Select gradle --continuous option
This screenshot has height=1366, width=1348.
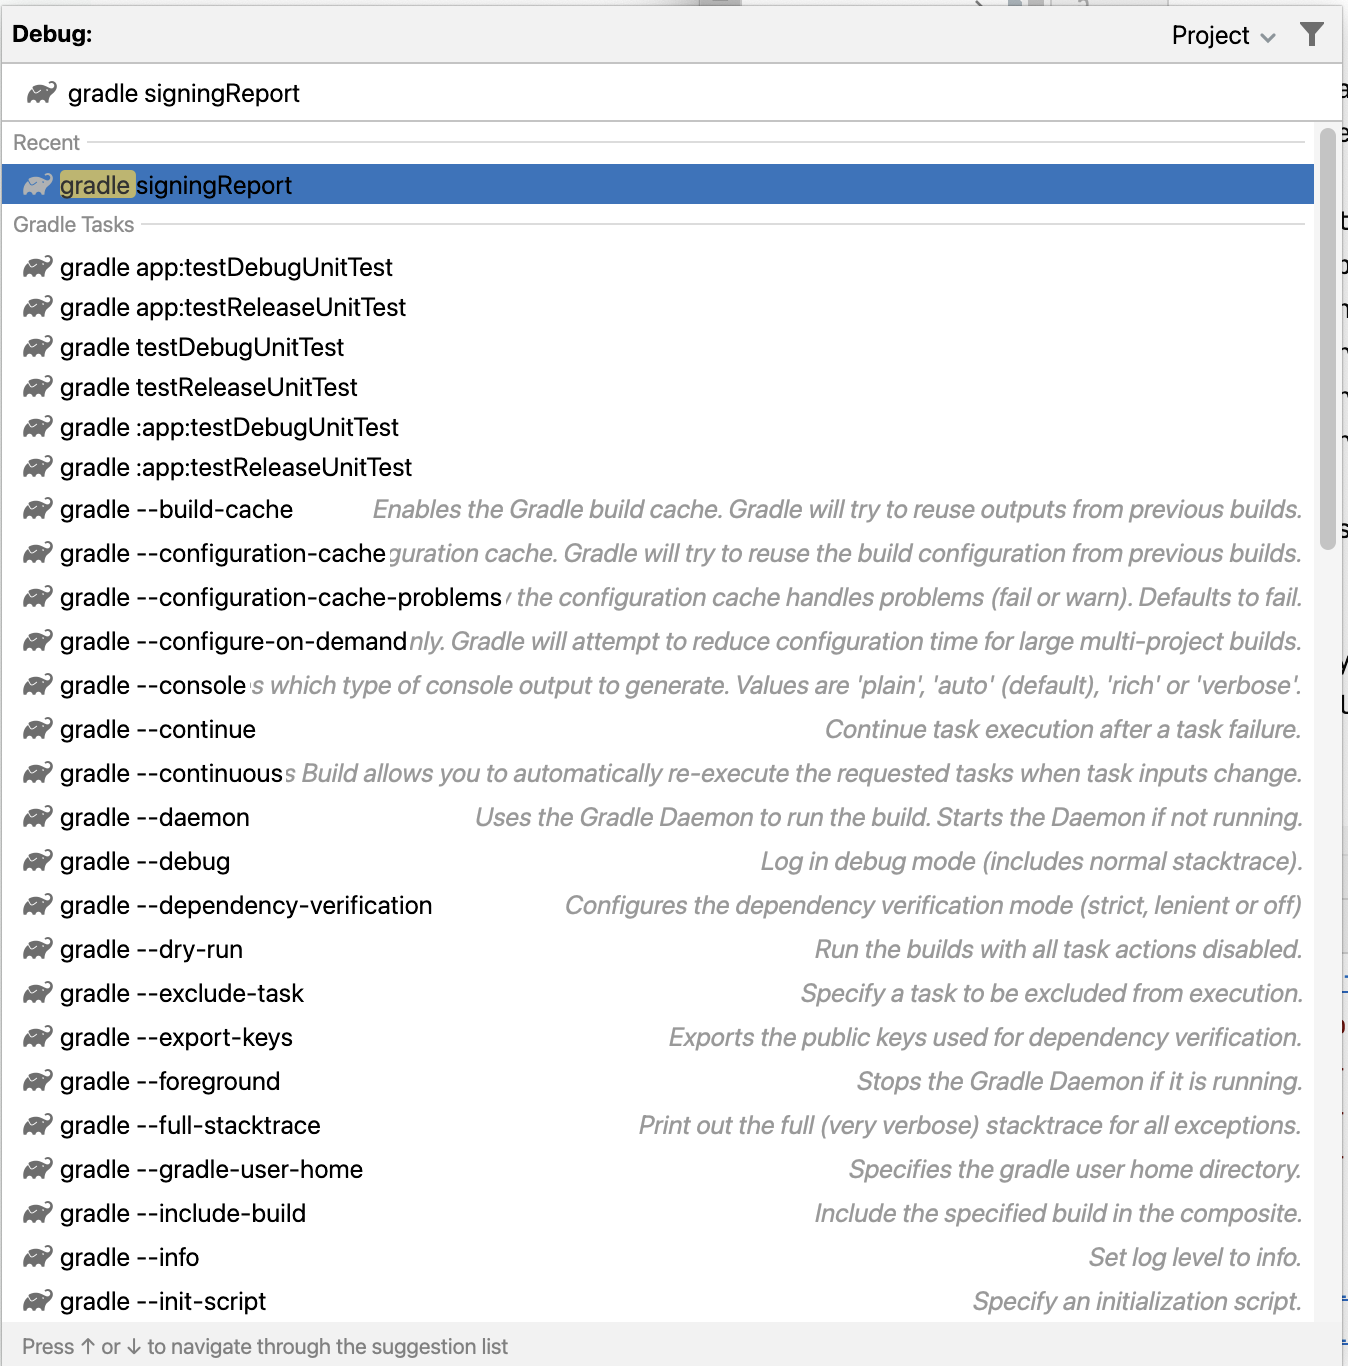click(658, 773)
